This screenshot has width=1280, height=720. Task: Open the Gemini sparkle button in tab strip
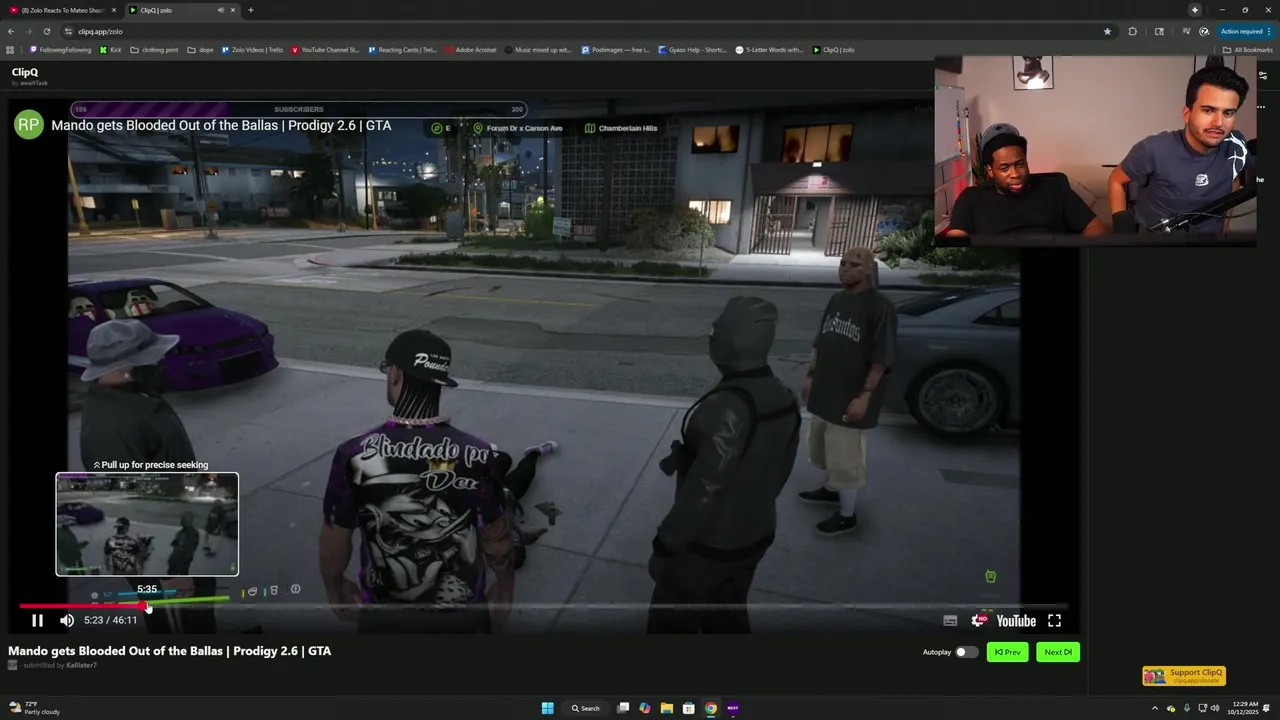[1194, 10]
